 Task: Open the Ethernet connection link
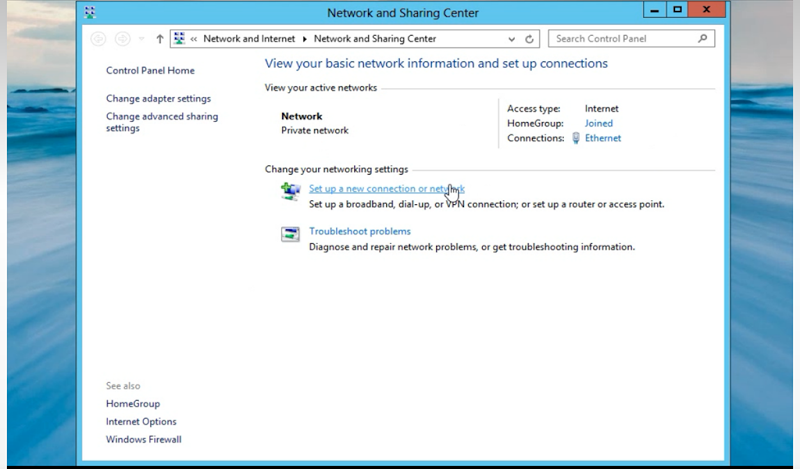(x=603, y=138)
